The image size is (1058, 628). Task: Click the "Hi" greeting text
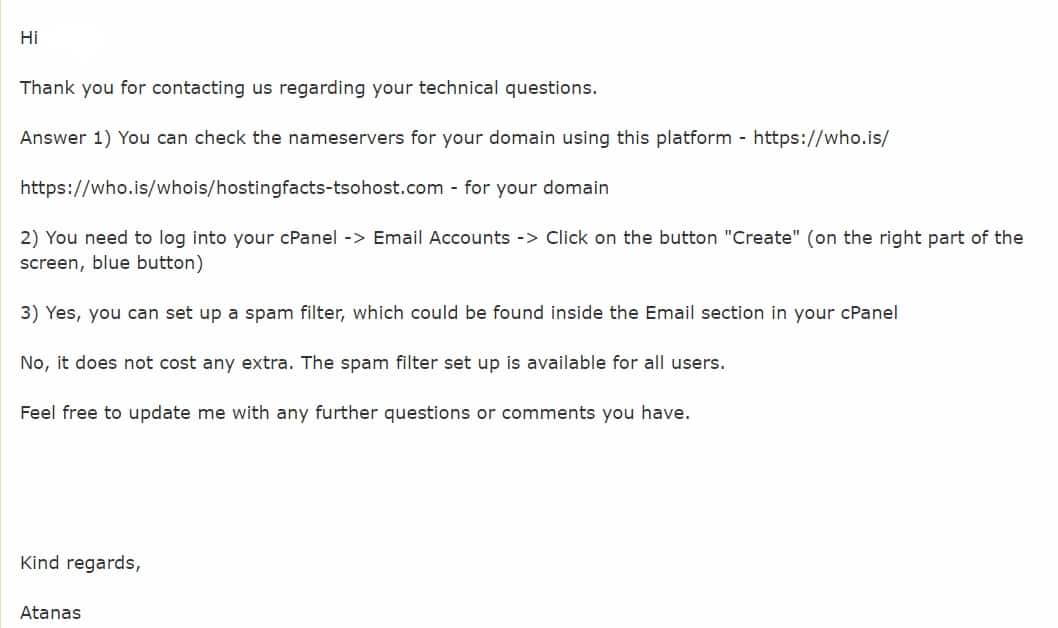tap(29, 38)
